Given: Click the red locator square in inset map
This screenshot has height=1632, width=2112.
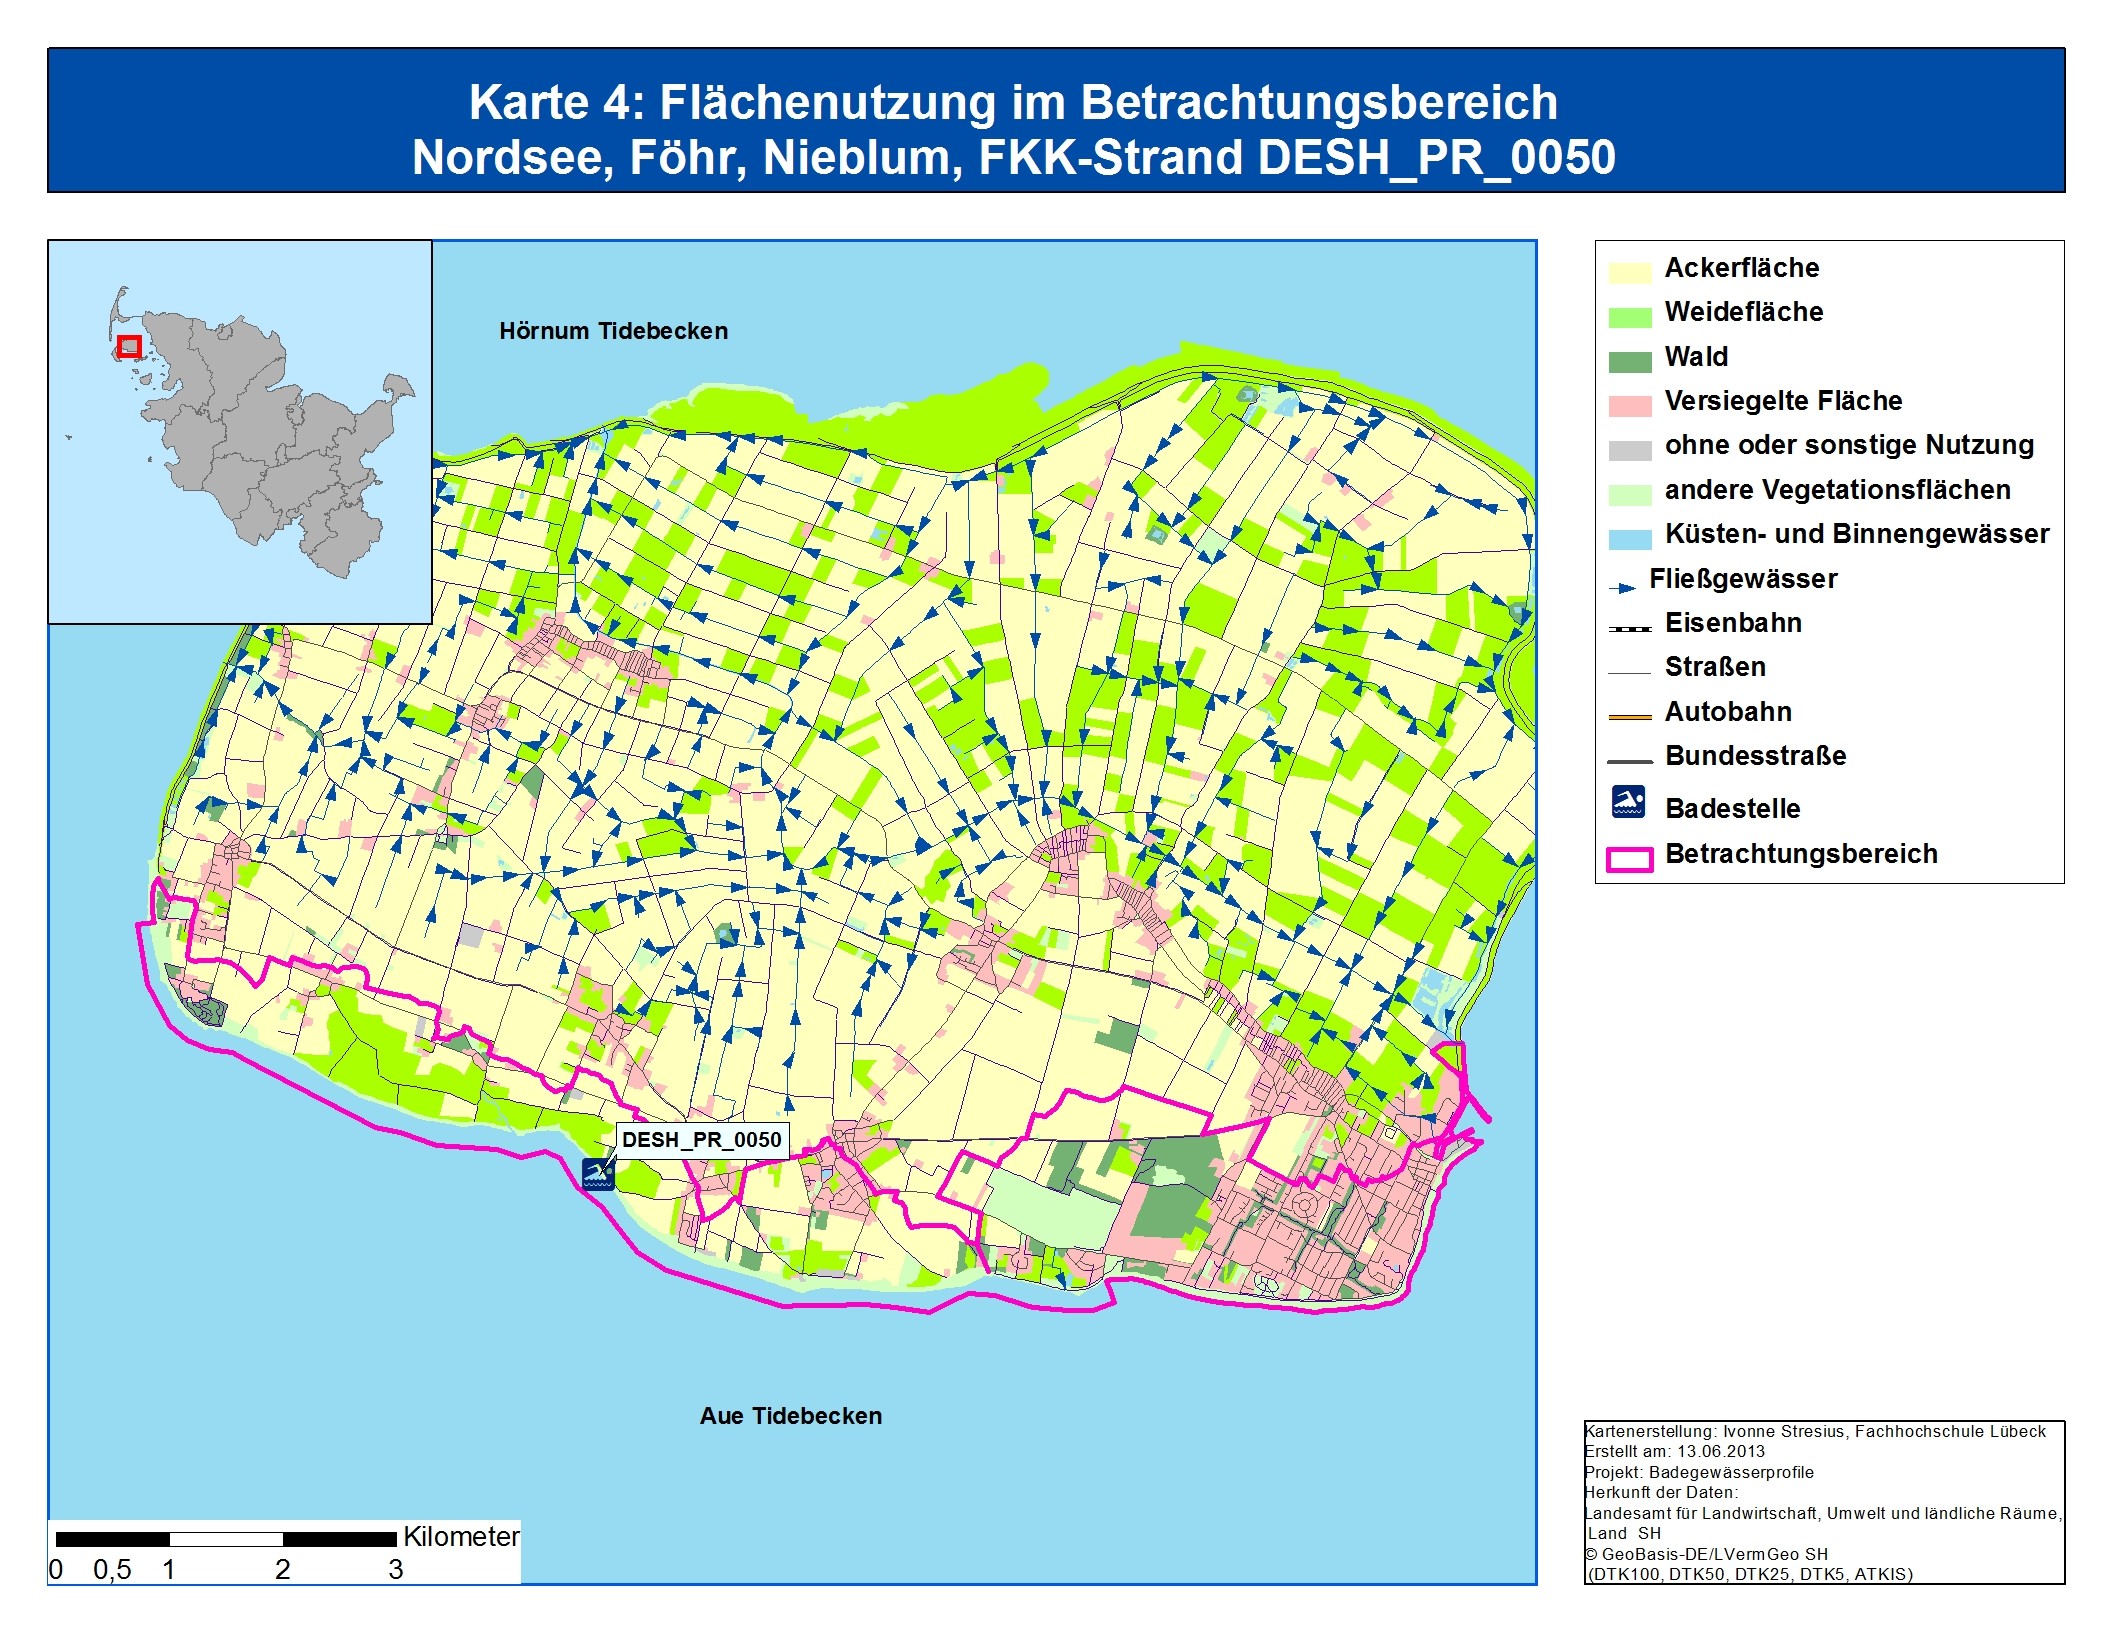Looking at the screenshot, I should click(129, 347).
